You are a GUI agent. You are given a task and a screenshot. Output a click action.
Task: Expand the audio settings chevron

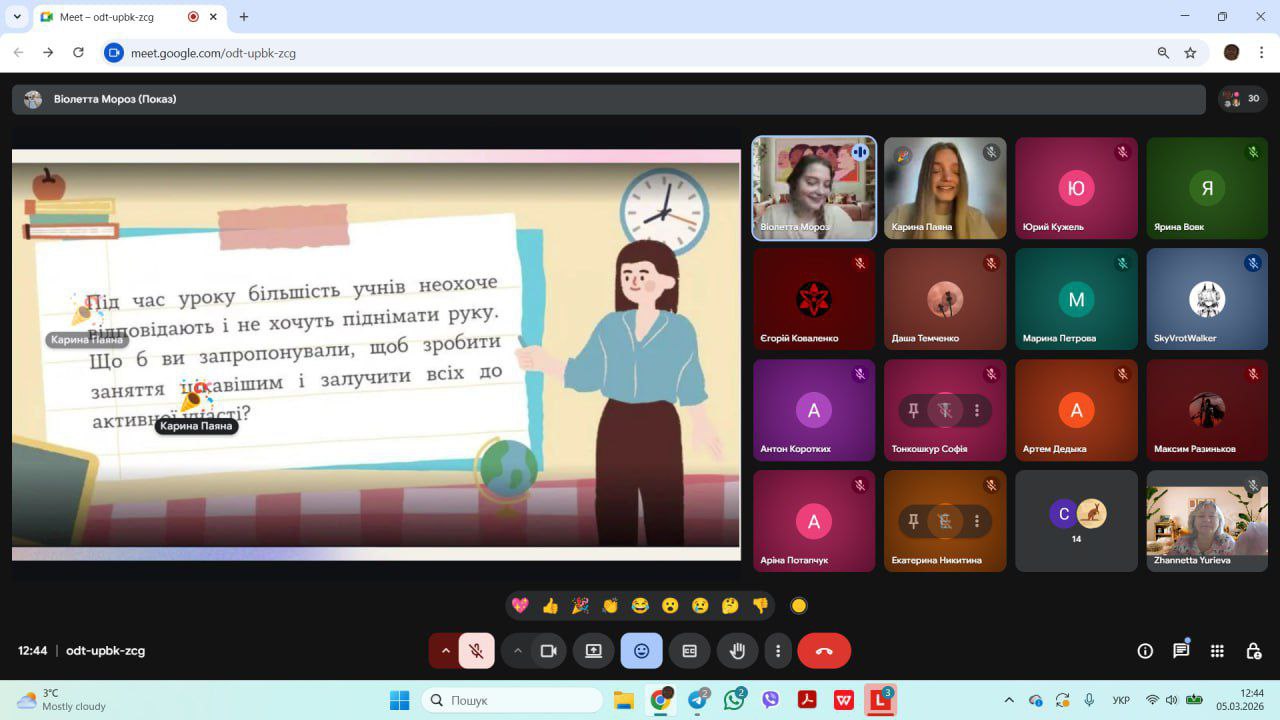[x=445, y=651]
